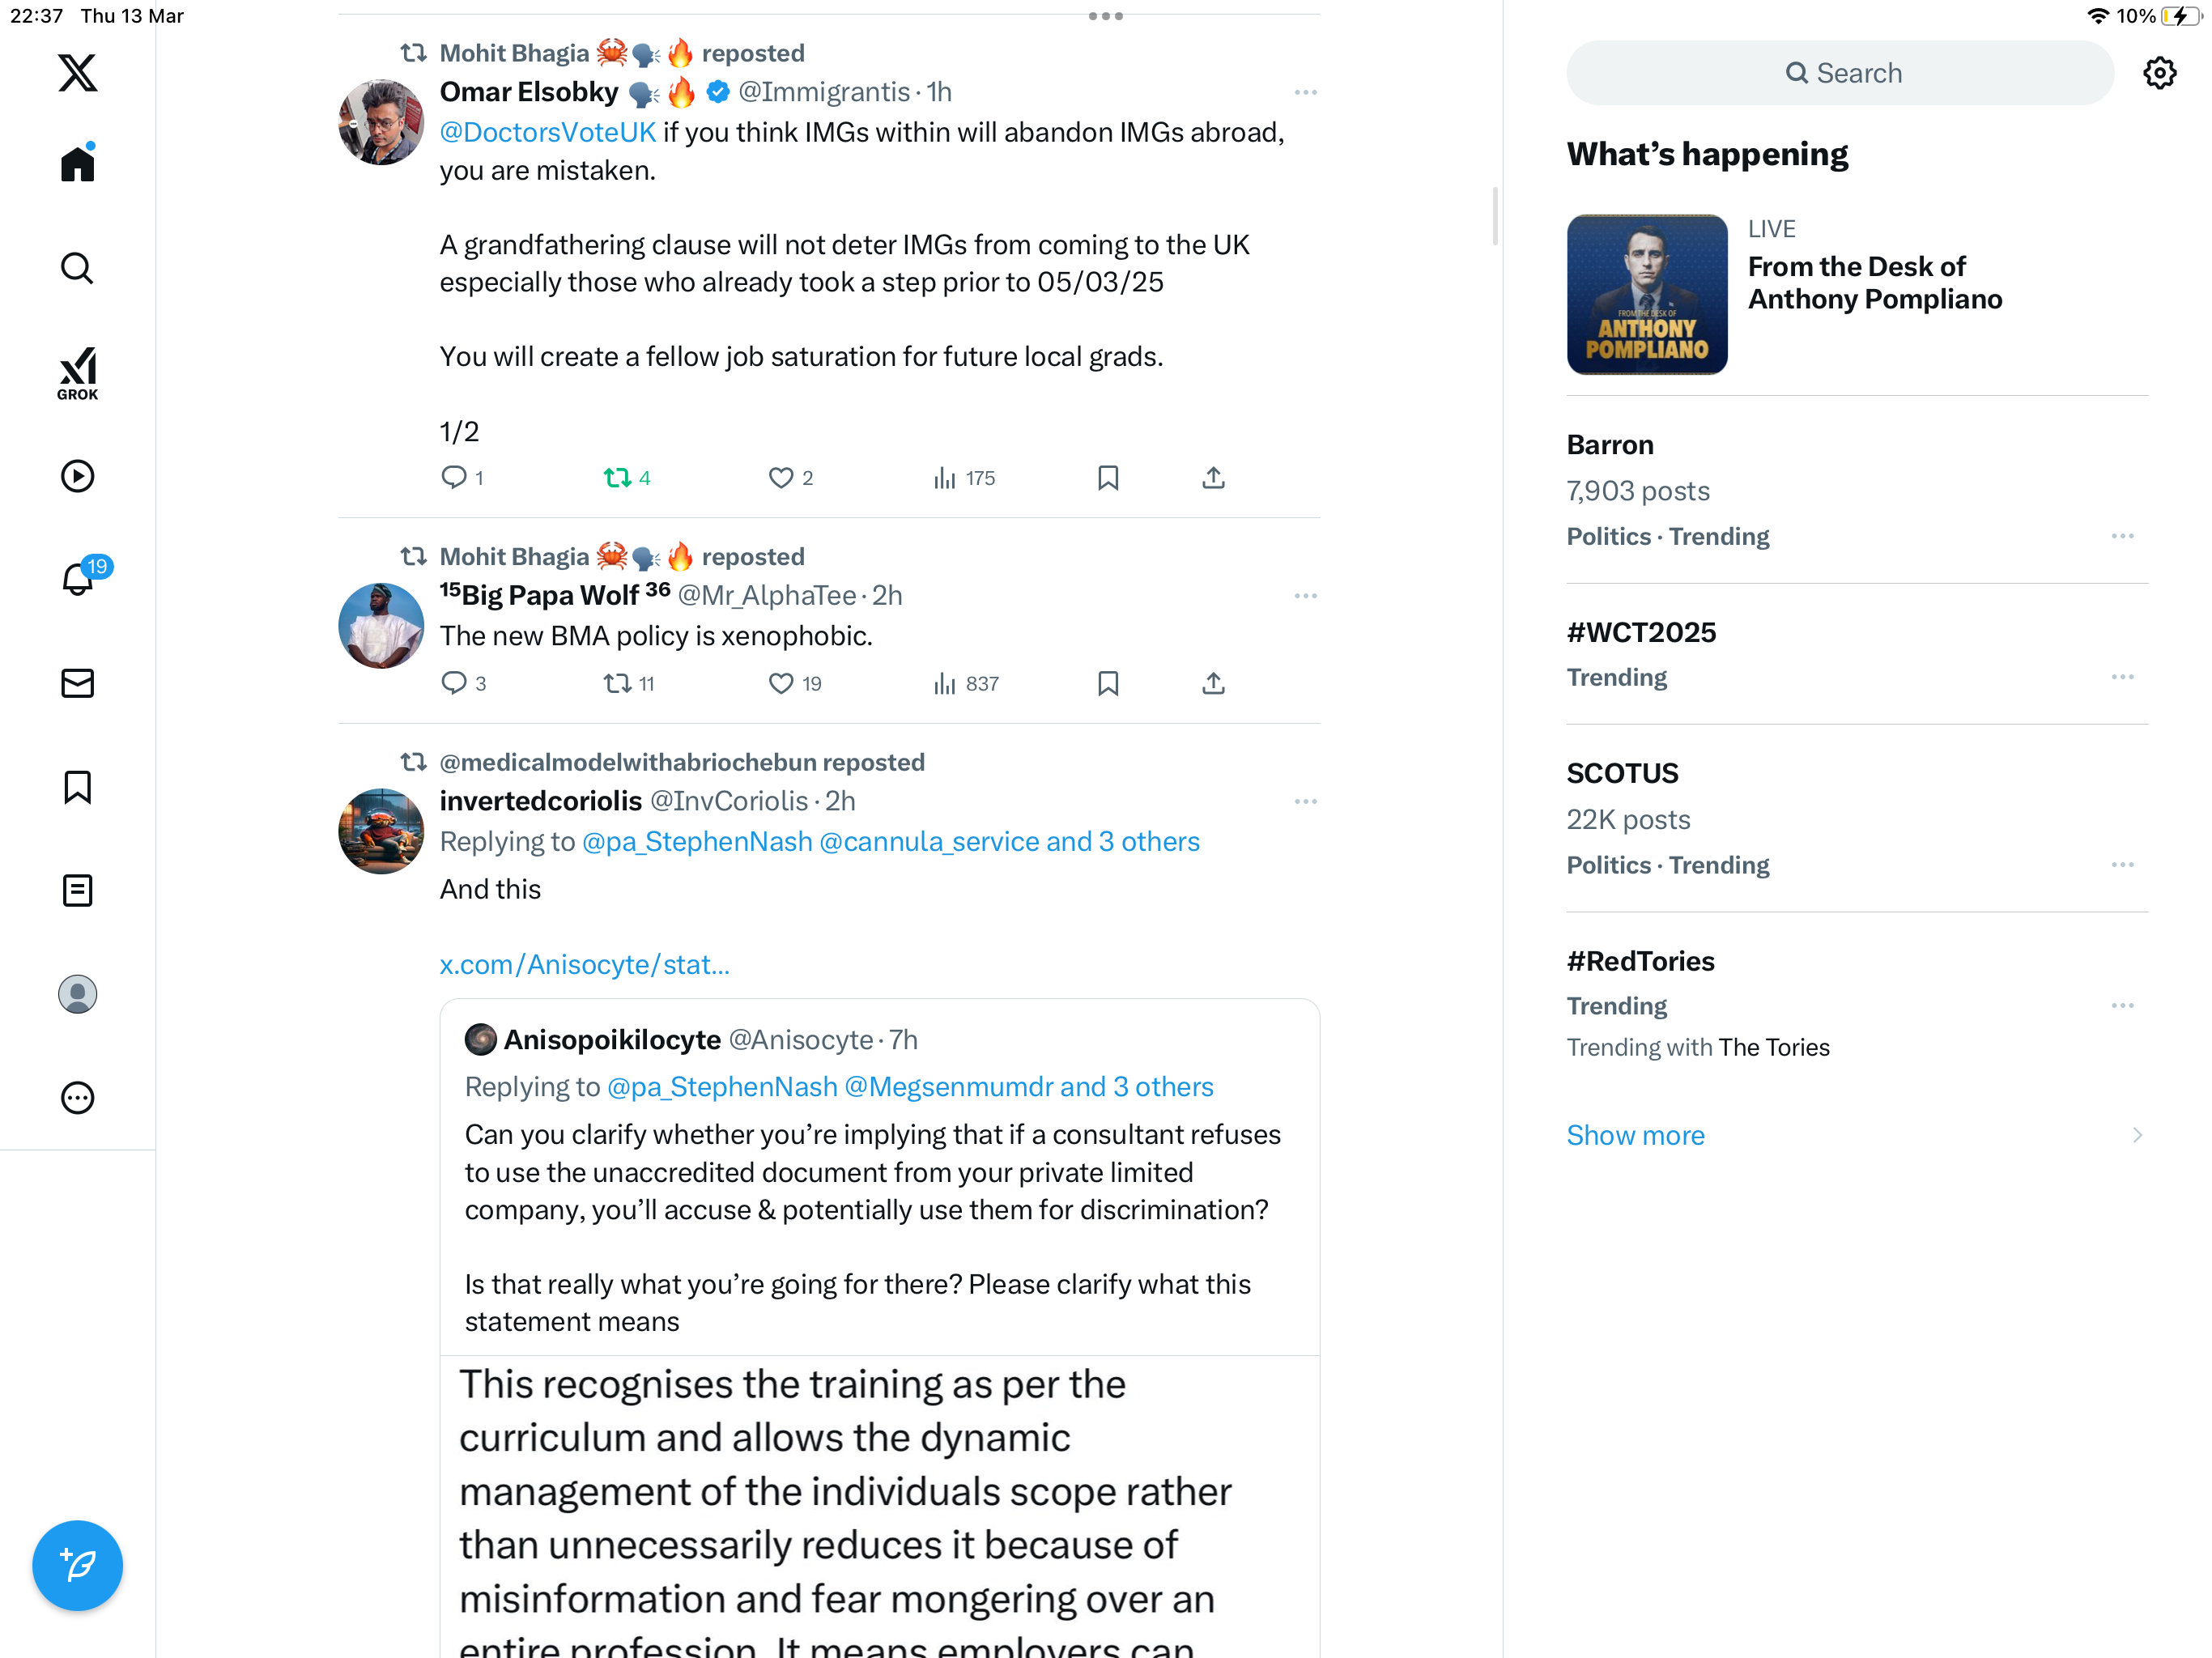
Task: Go to Home in sidebar
Action: [77, 162]
